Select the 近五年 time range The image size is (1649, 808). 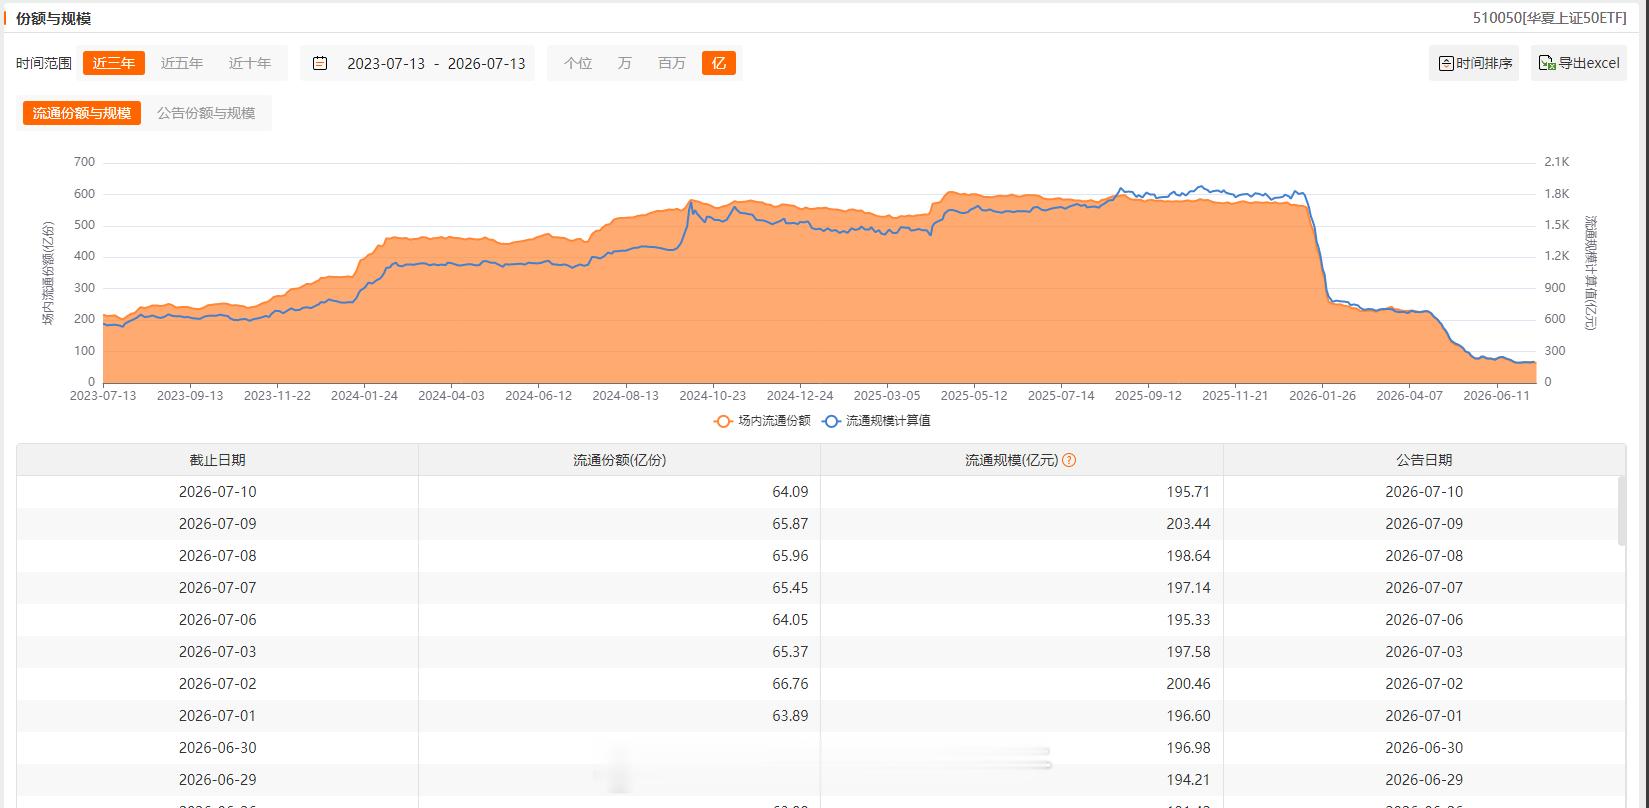click(x=182, y=63)
